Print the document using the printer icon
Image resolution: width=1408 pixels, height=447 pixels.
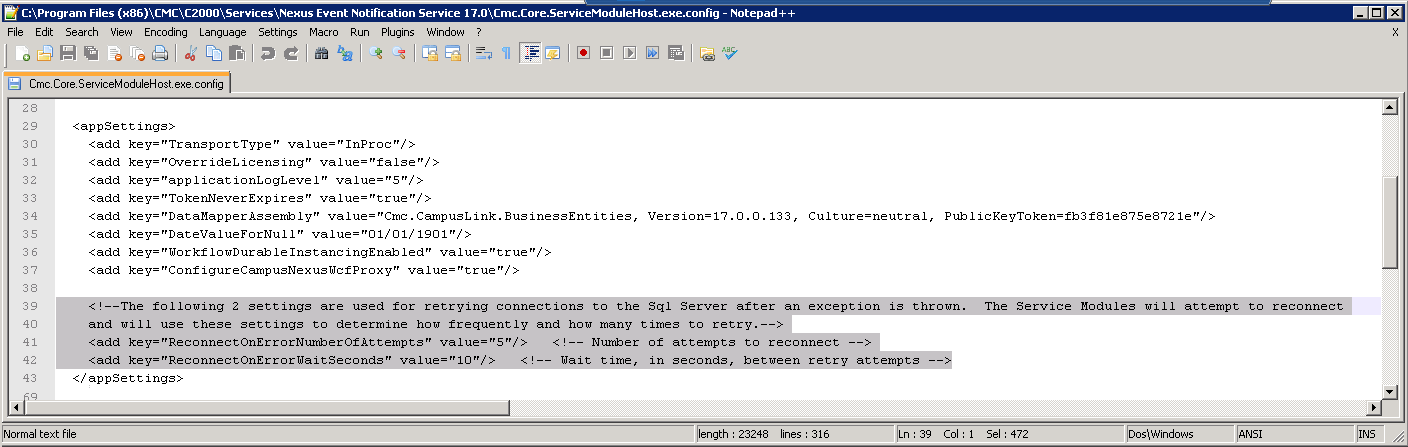coord(160,53)
